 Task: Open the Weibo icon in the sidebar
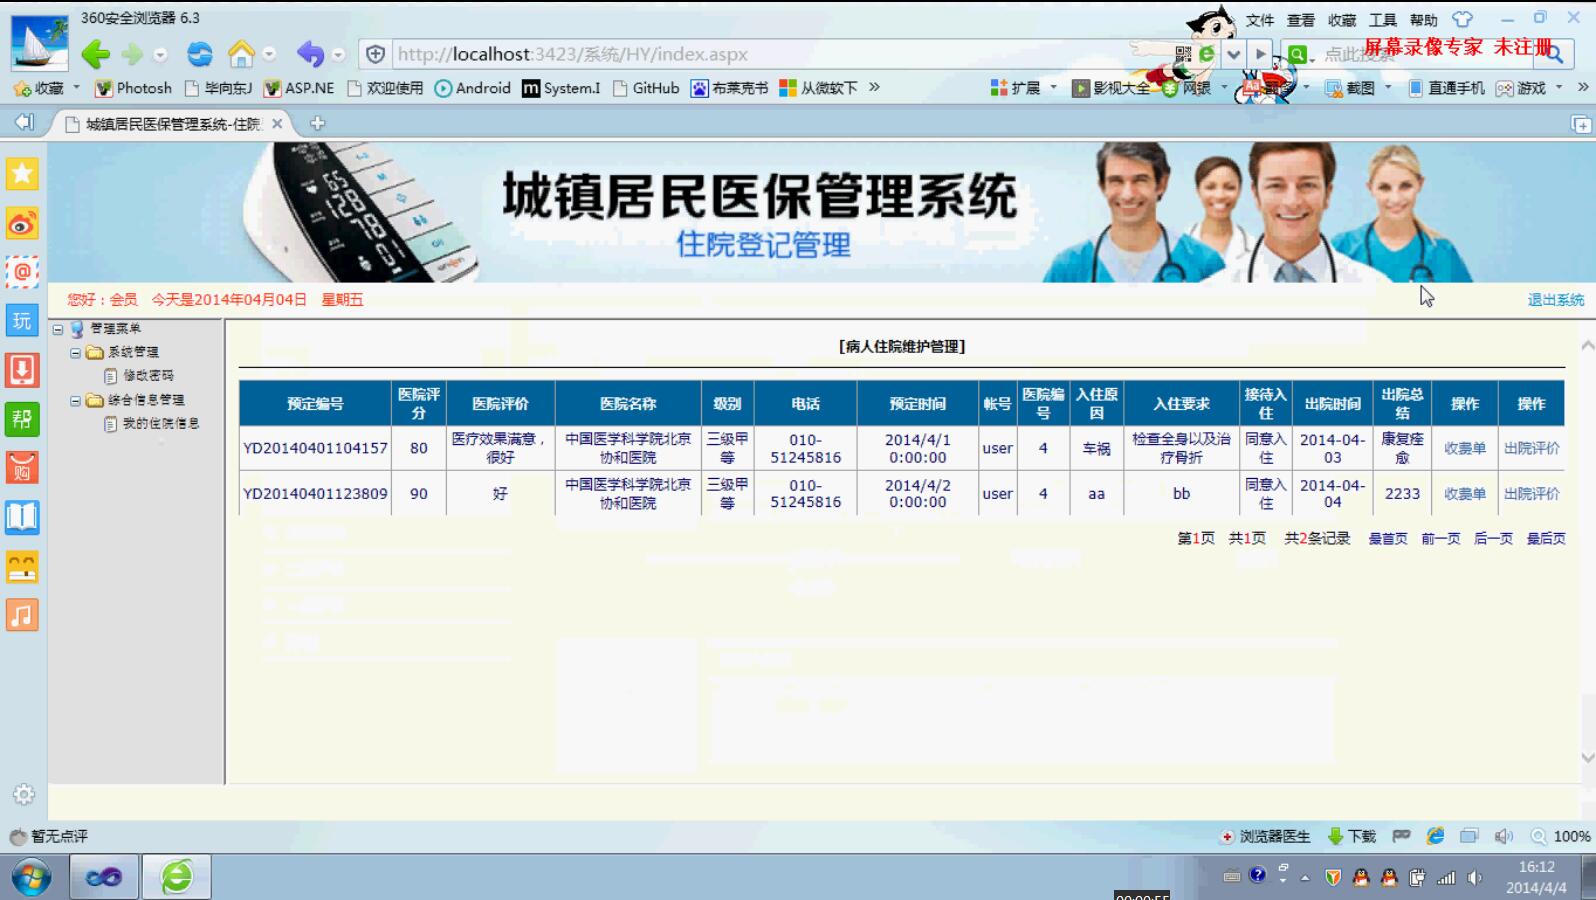[22, 223]
